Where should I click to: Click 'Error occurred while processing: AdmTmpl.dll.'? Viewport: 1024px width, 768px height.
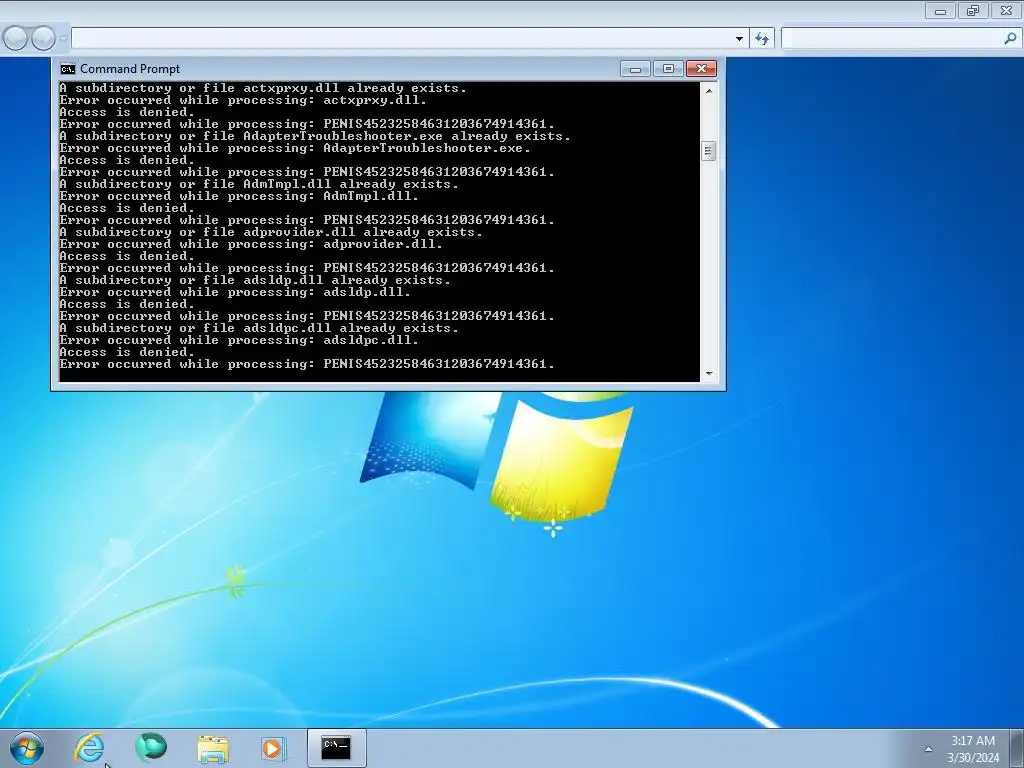[x=238, y=196]
